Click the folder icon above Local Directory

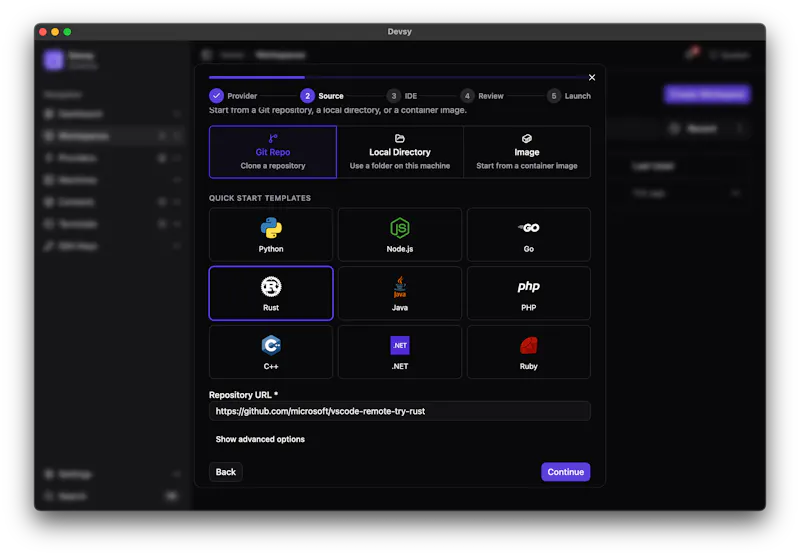point(399,138)
